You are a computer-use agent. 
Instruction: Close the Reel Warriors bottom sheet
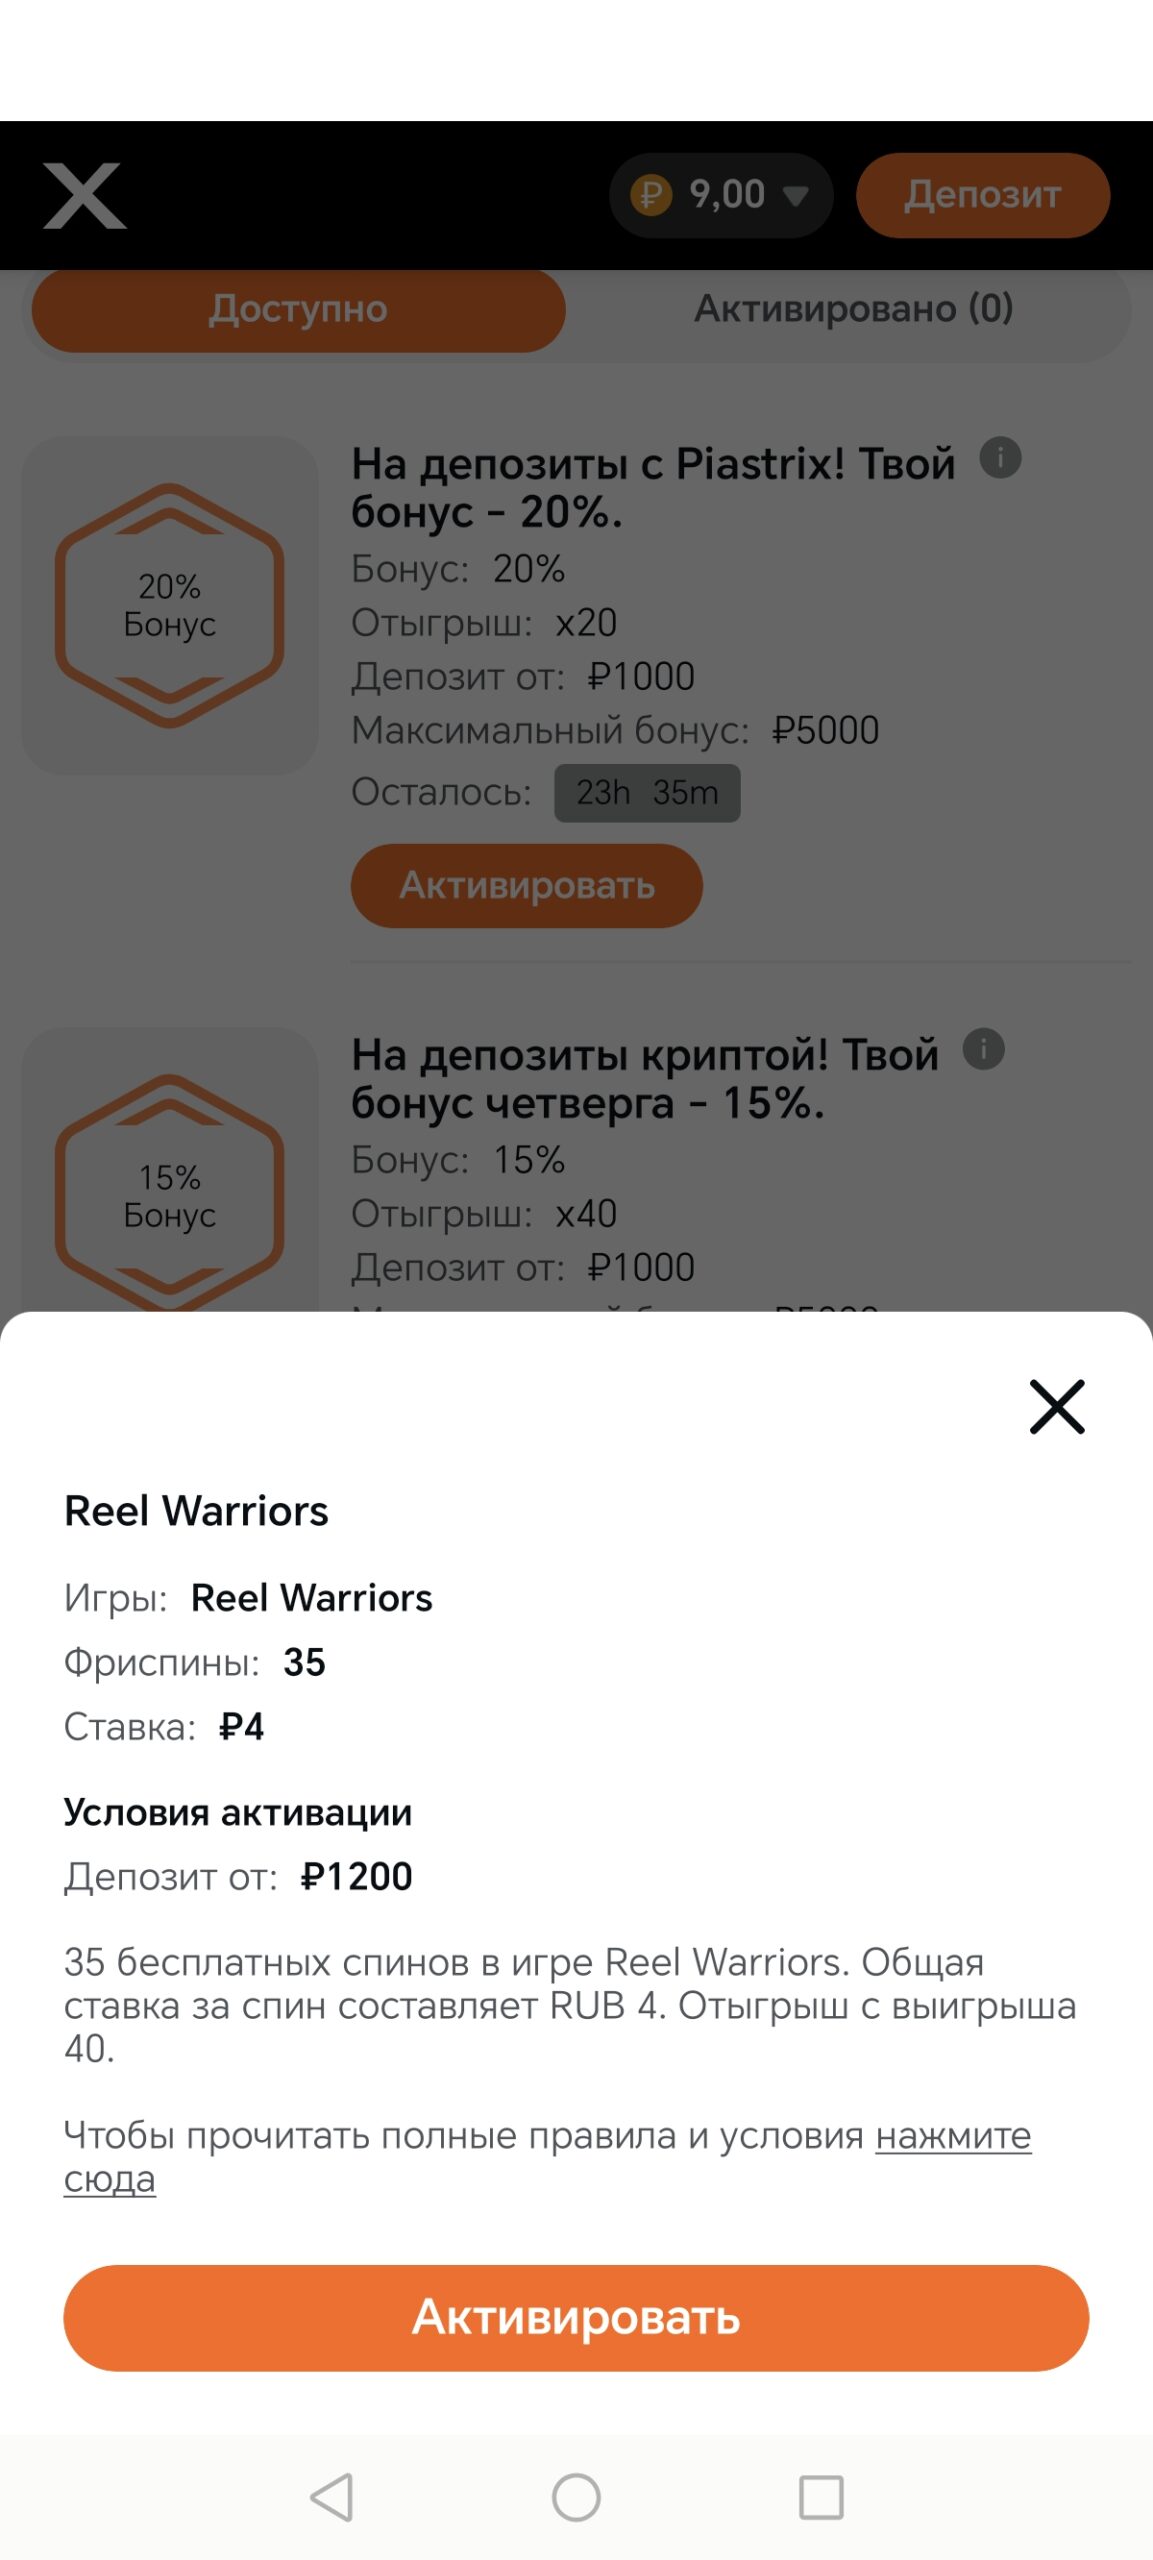coord(1057,1407)
